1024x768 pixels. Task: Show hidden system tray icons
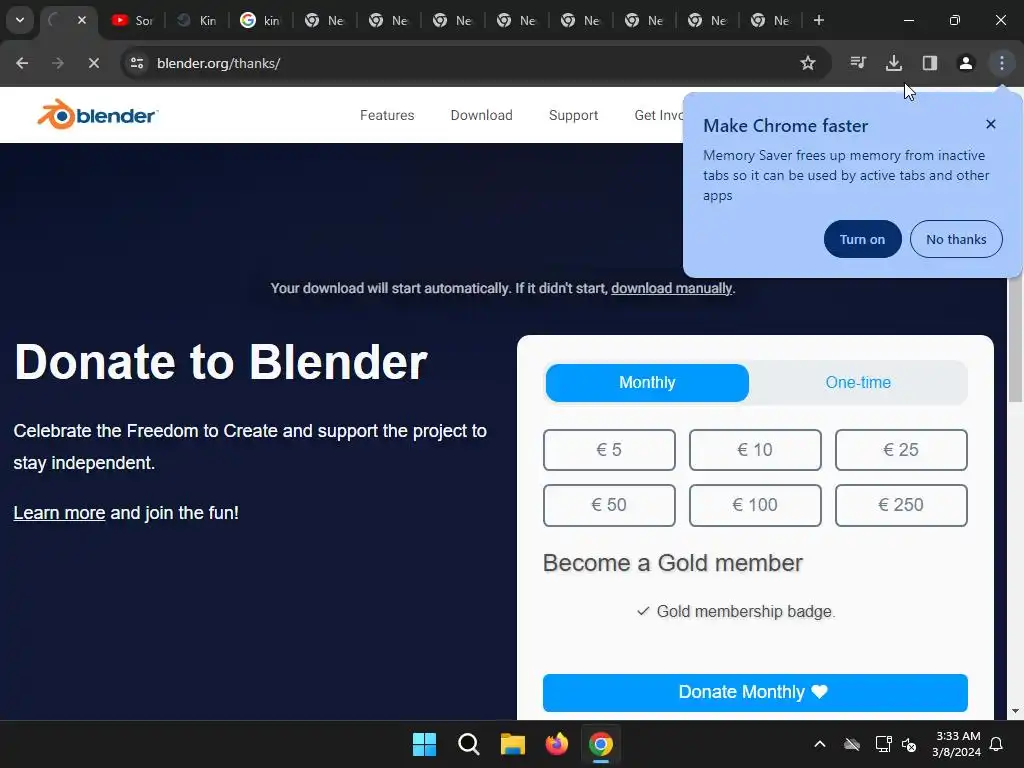click(820, 744)
